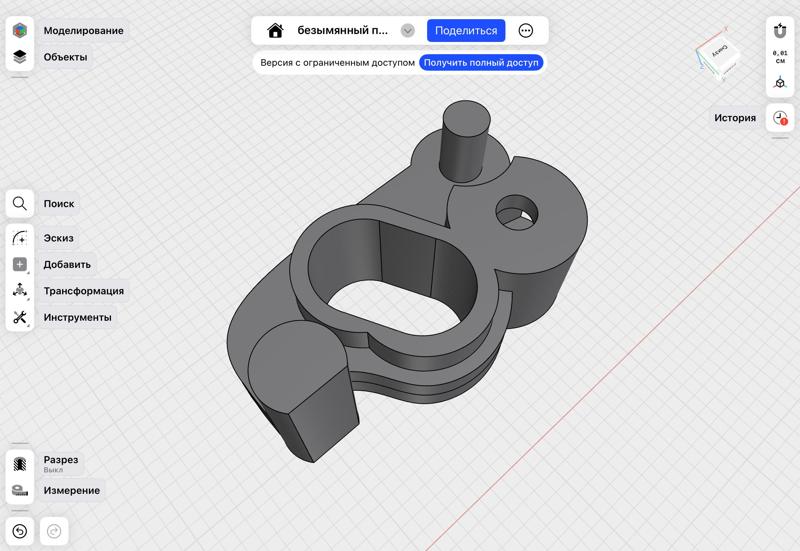The width and height of the screenshot is (800, 551).
Task: Select the round hole in the model
Action: 517,212
